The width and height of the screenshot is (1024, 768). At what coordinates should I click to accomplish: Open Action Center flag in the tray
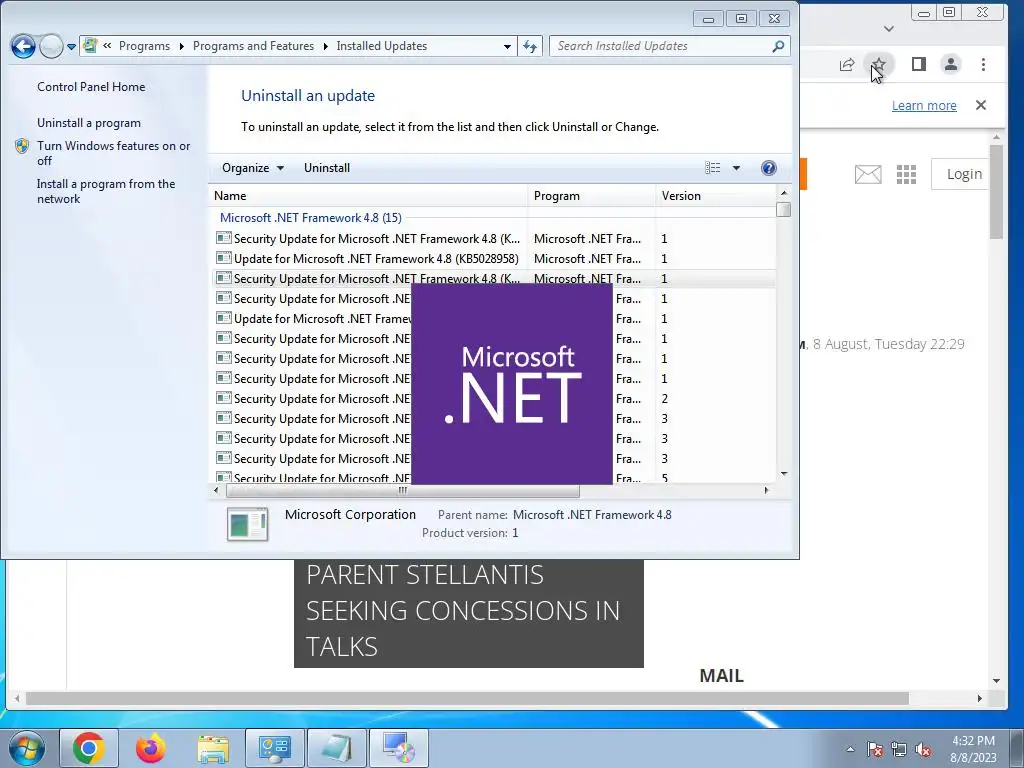pos(875,749)
